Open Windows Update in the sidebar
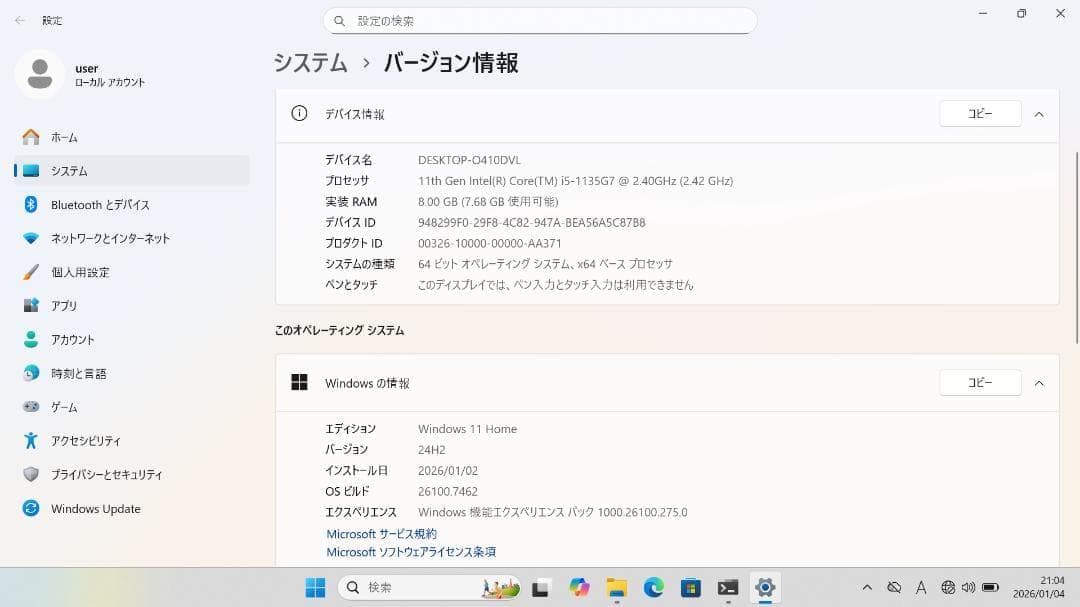The width and height of the screenshot is (1080, 607). point(94,508)
